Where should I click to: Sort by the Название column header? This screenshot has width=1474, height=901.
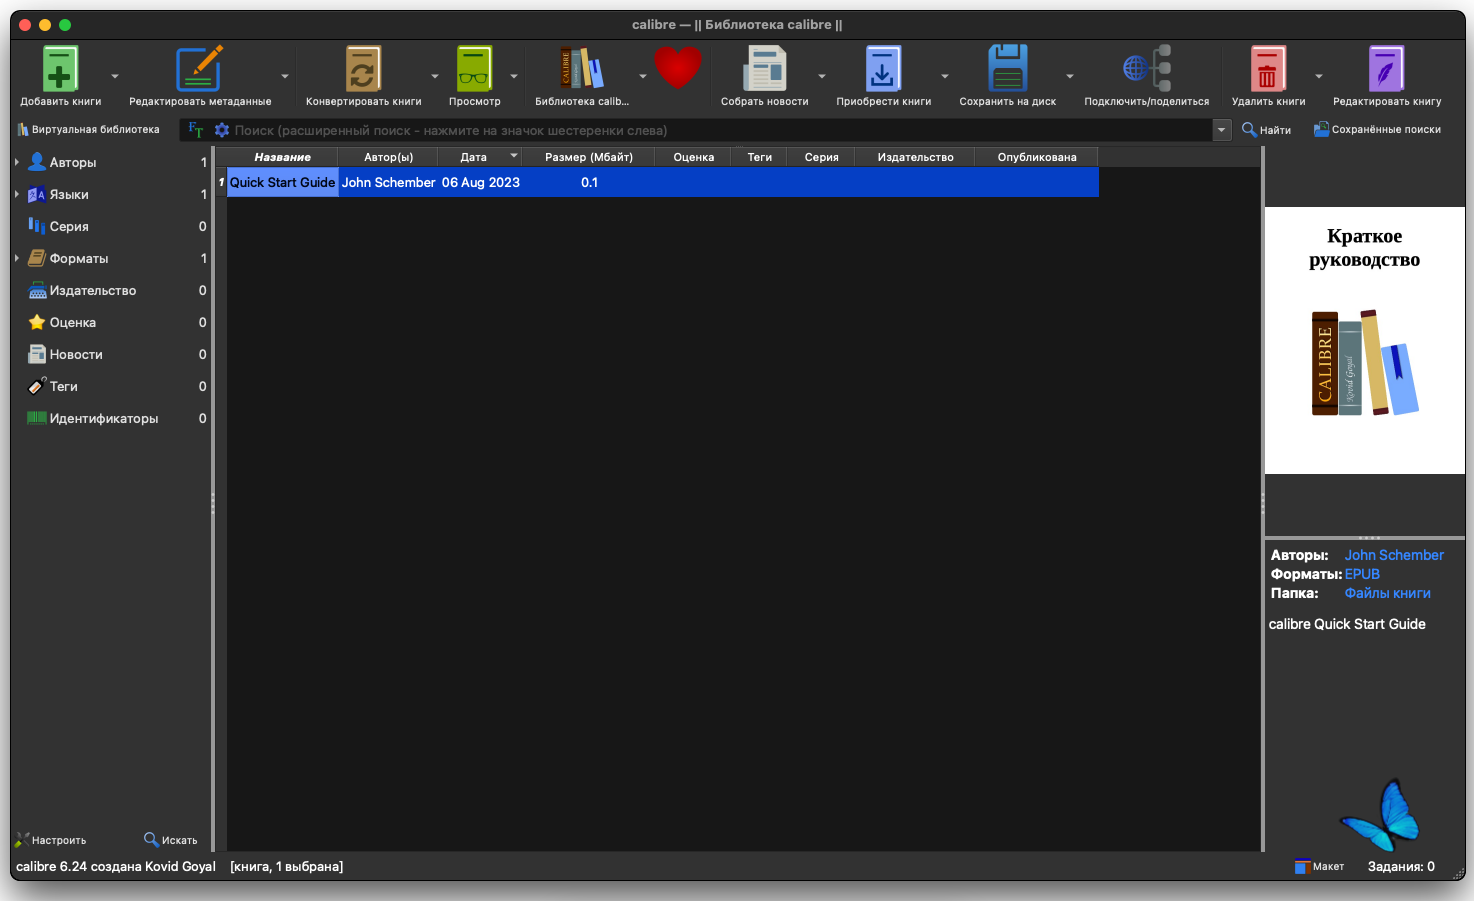[282, 157]
